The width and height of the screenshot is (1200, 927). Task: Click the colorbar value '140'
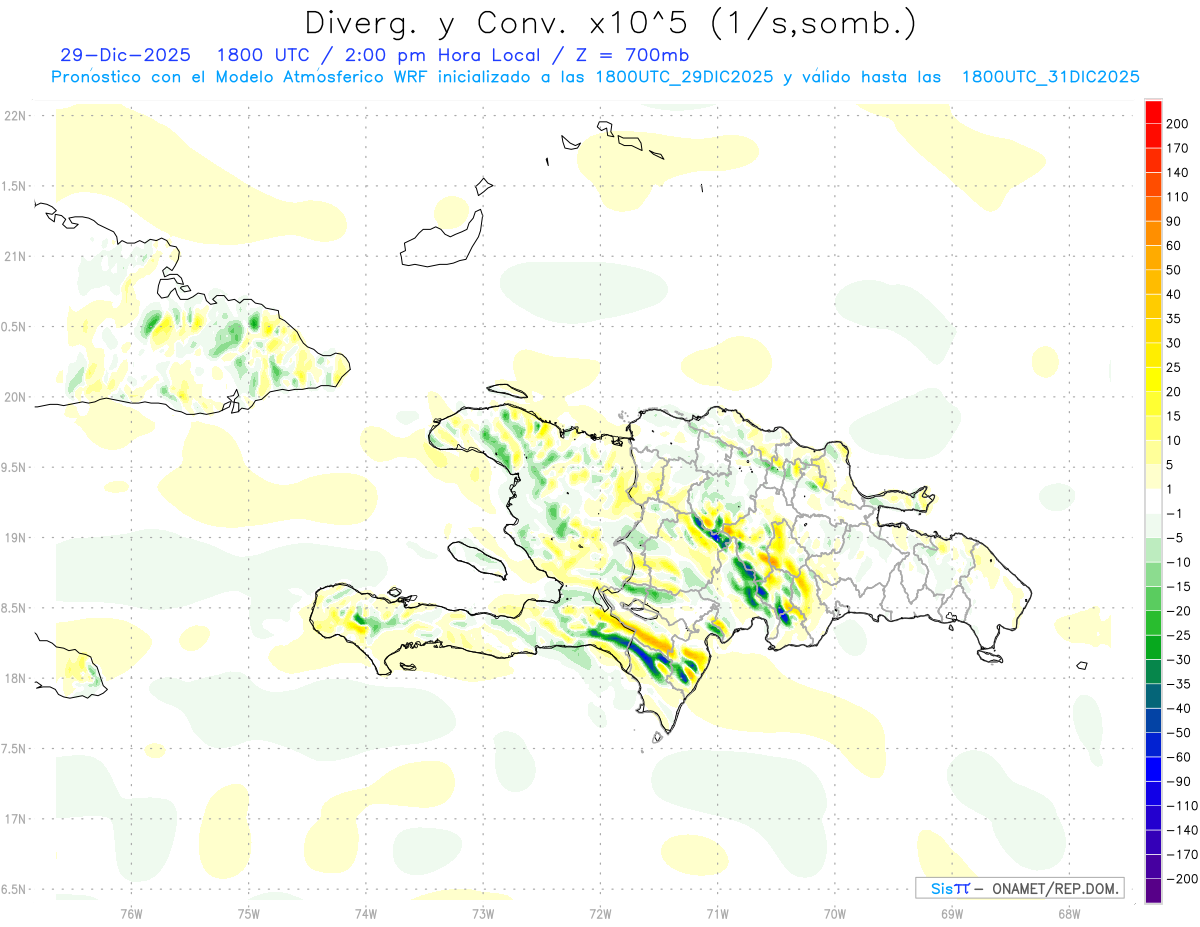point(1179,172)
